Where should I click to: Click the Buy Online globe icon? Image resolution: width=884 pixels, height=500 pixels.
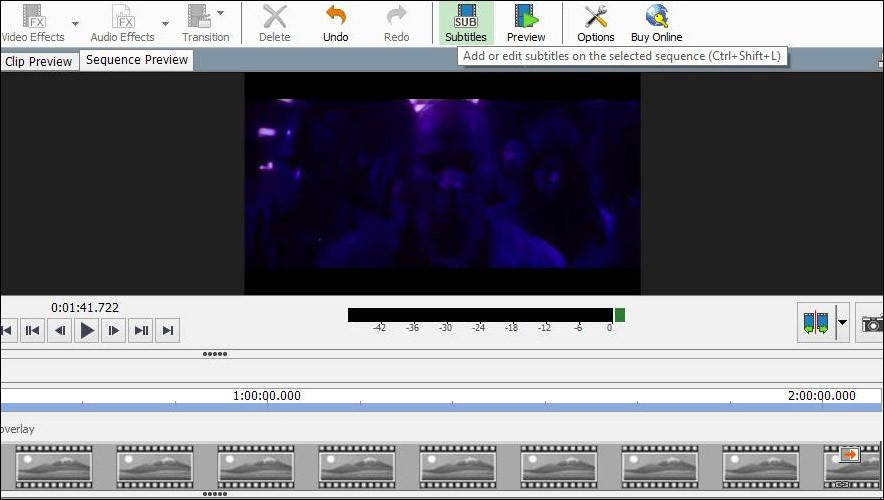point(656,23)
